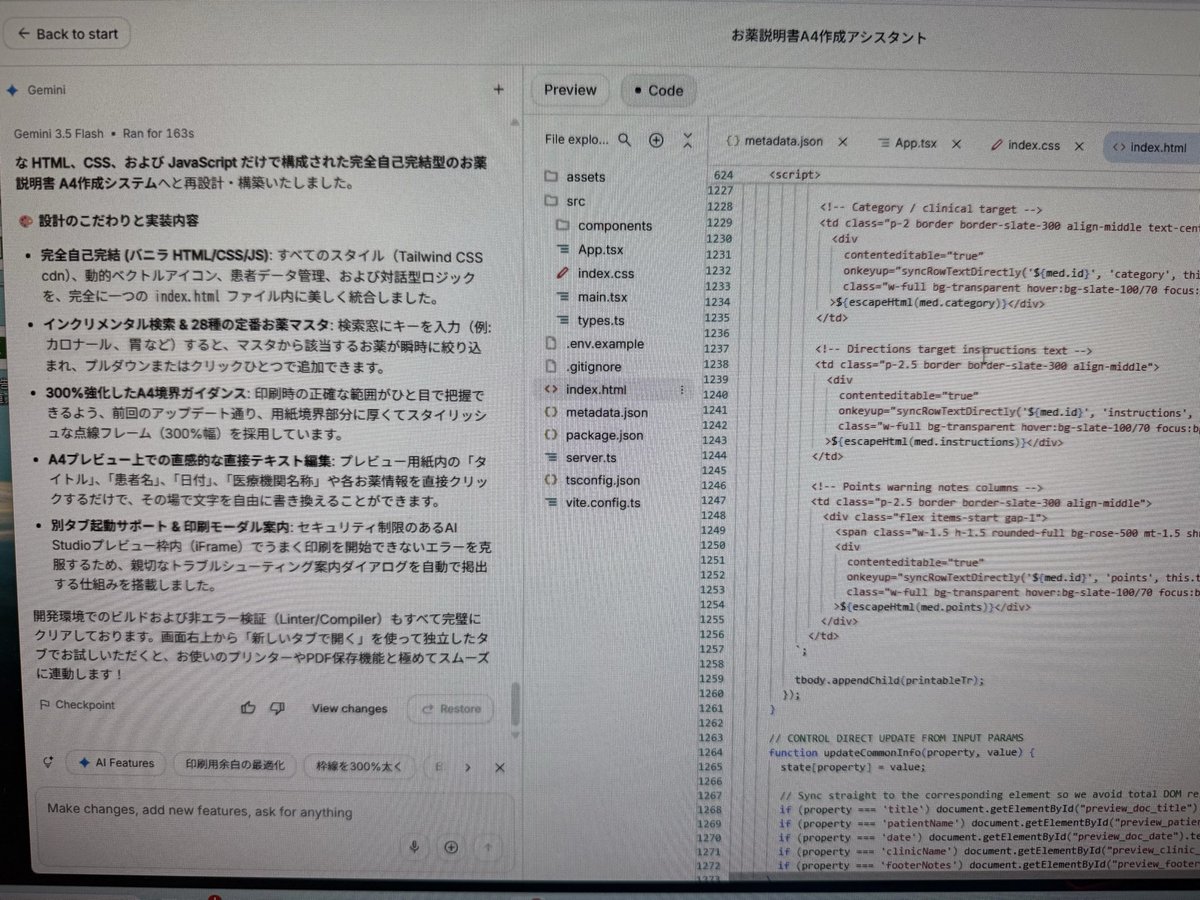Add a new file with the circled plus icon
This screenshot has height=900, width=1200.
(x=656, y=140)
